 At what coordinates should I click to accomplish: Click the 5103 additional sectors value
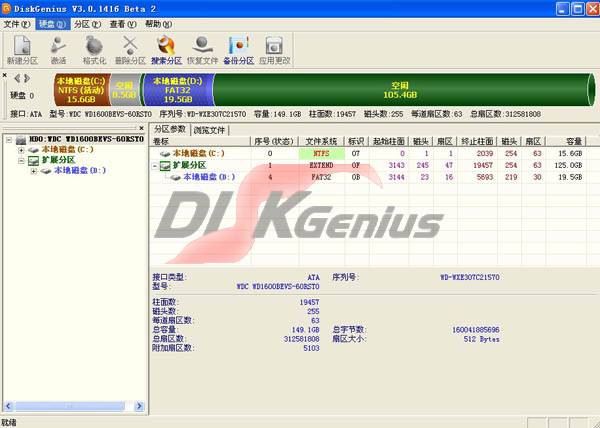[x=311, y=348]
